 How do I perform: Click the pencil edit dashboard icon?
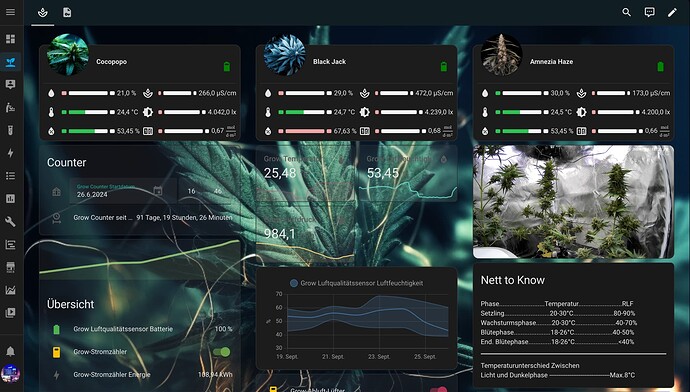672,12
